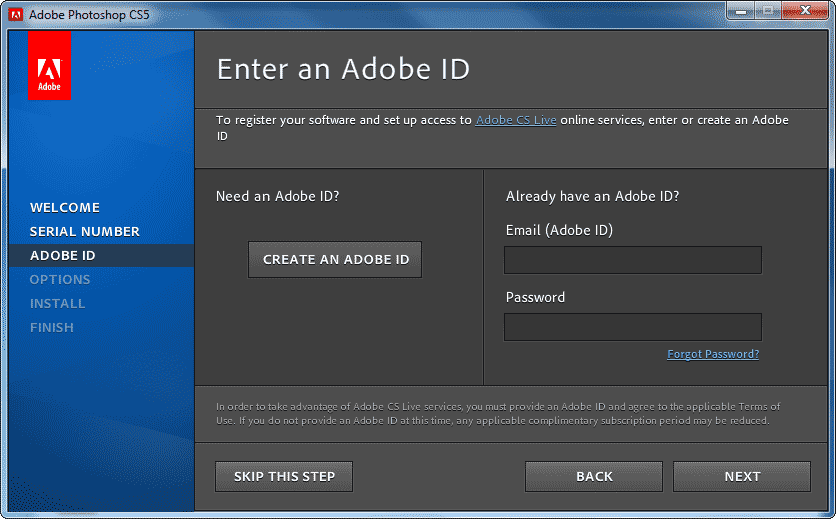This screenshot has width=836, height=519.
Task: Go back with the Back button
Action: [594, 476]
